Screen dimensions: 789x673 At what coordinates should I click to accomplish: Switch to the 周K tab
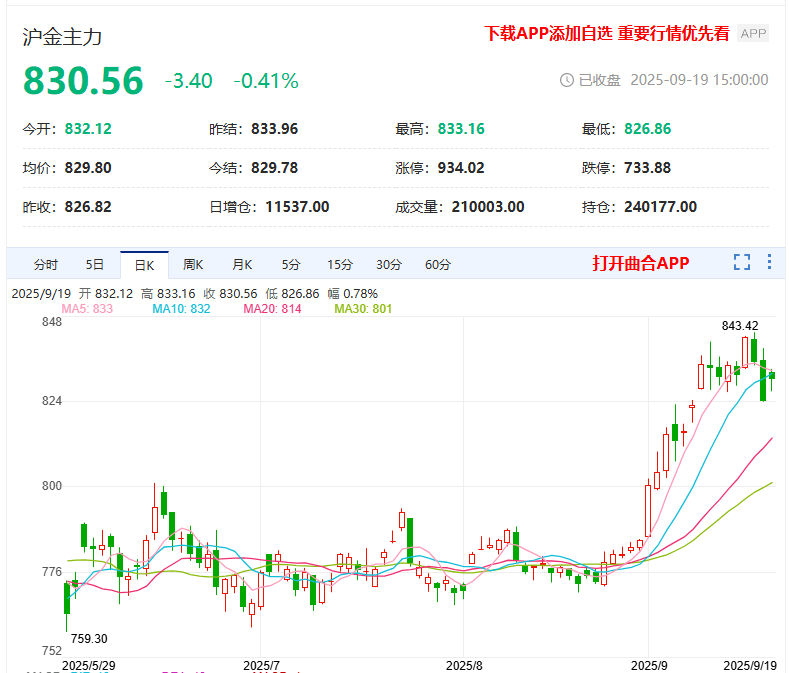[193, 265]
